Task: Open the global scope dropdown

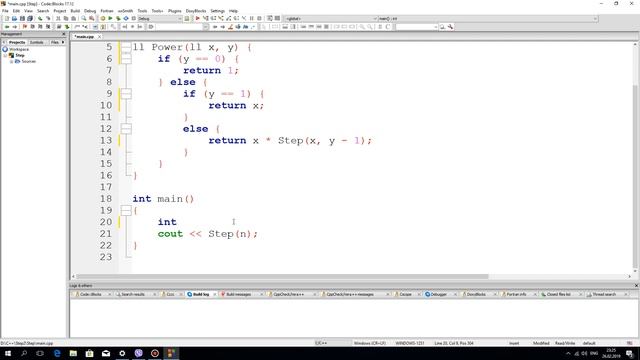Action: point(331,18)
